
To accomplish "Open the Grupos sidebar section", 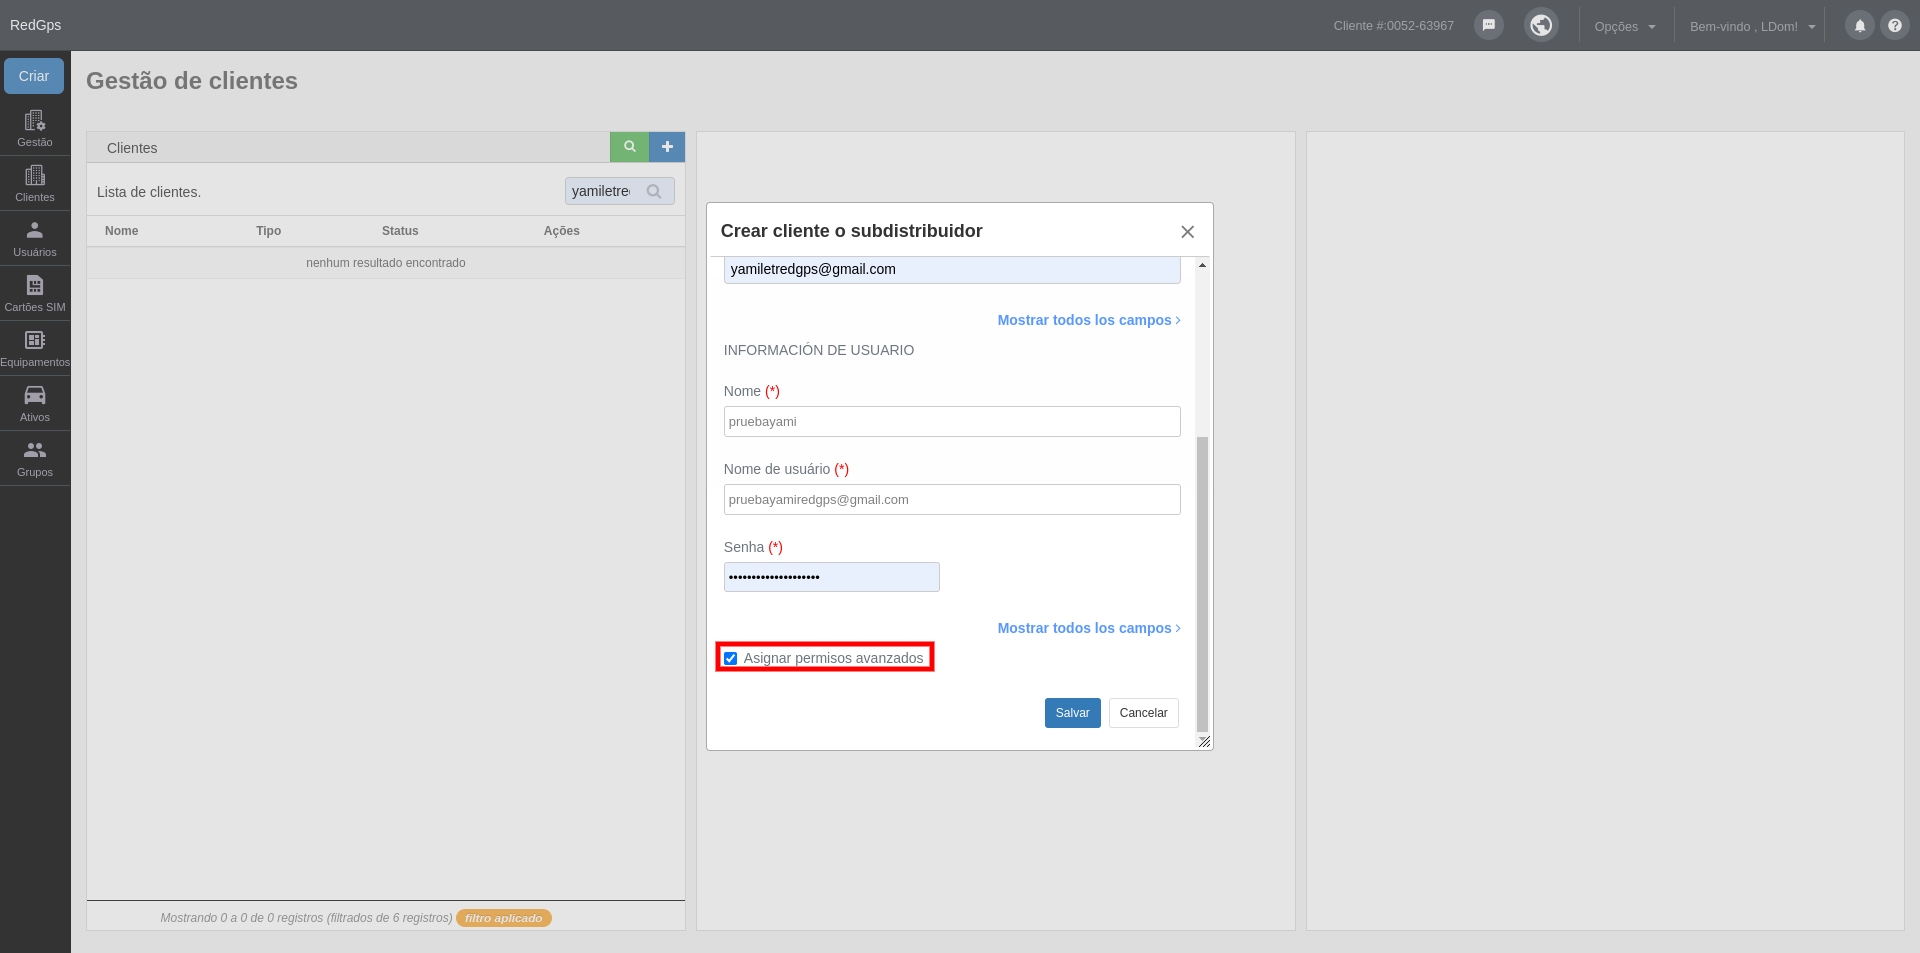I will (x=35, y=458).
